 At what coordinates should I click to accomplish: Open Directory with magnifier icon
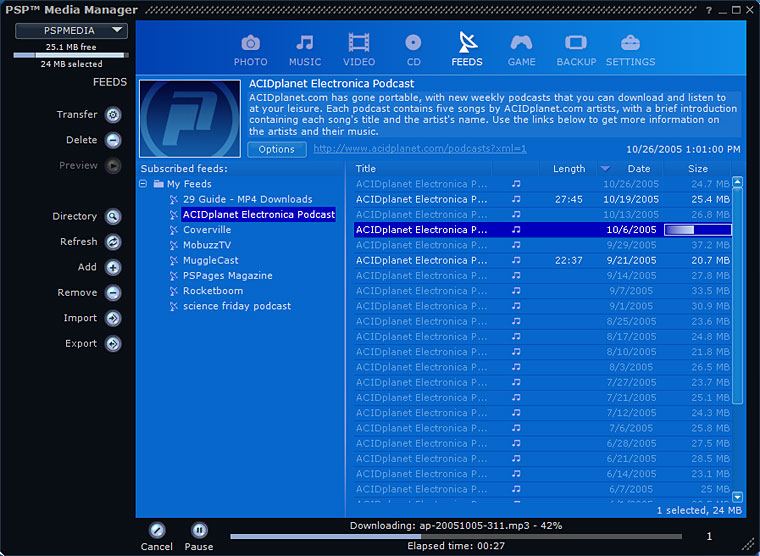pos(113,217)
